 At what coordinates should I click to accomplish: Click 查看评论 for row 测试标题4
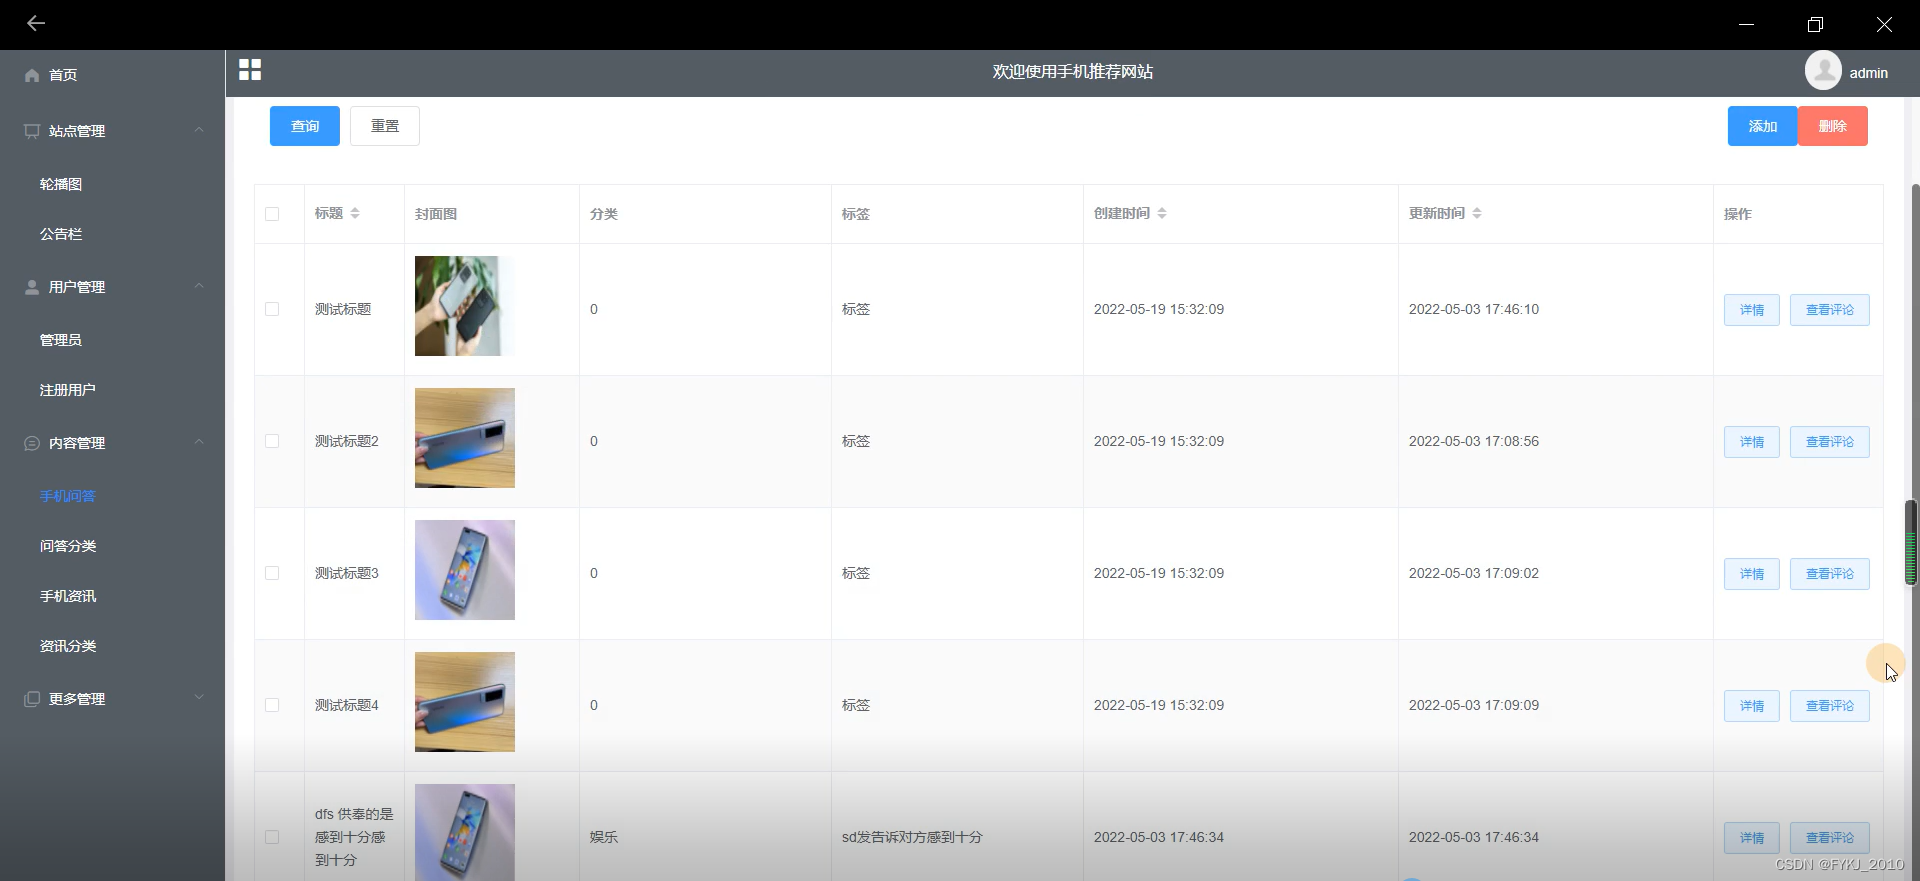(x=1830, y=706)
